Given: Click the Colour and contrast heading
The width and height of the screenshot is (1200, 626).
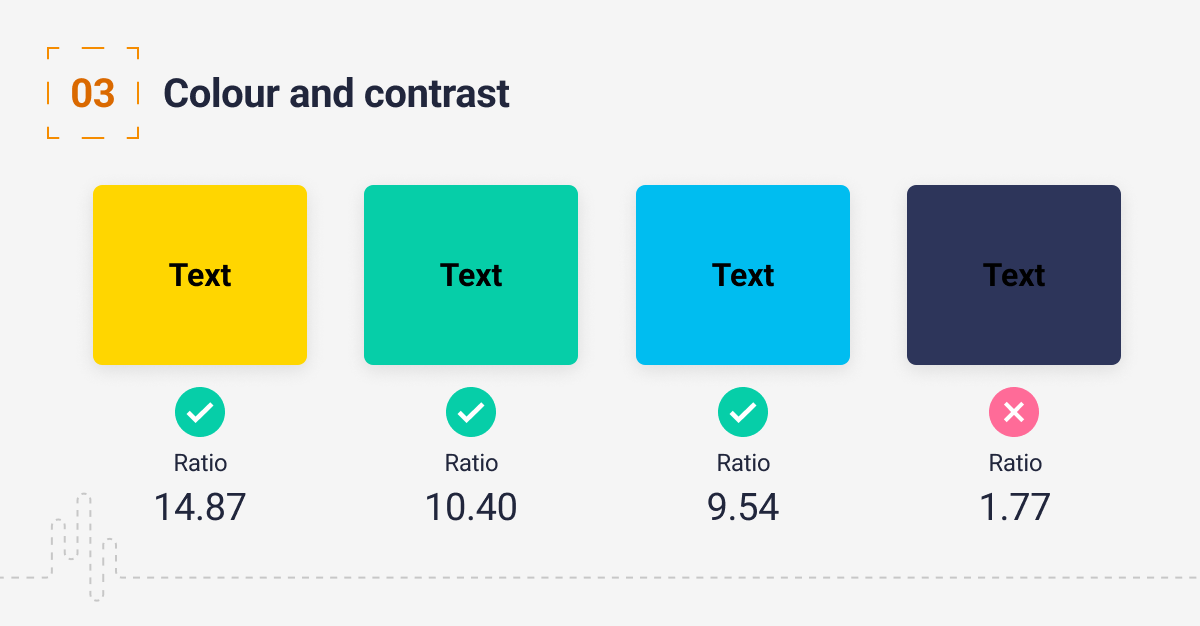Looking at the screenshot, I should pyautogui.click(x=336, y=93).
